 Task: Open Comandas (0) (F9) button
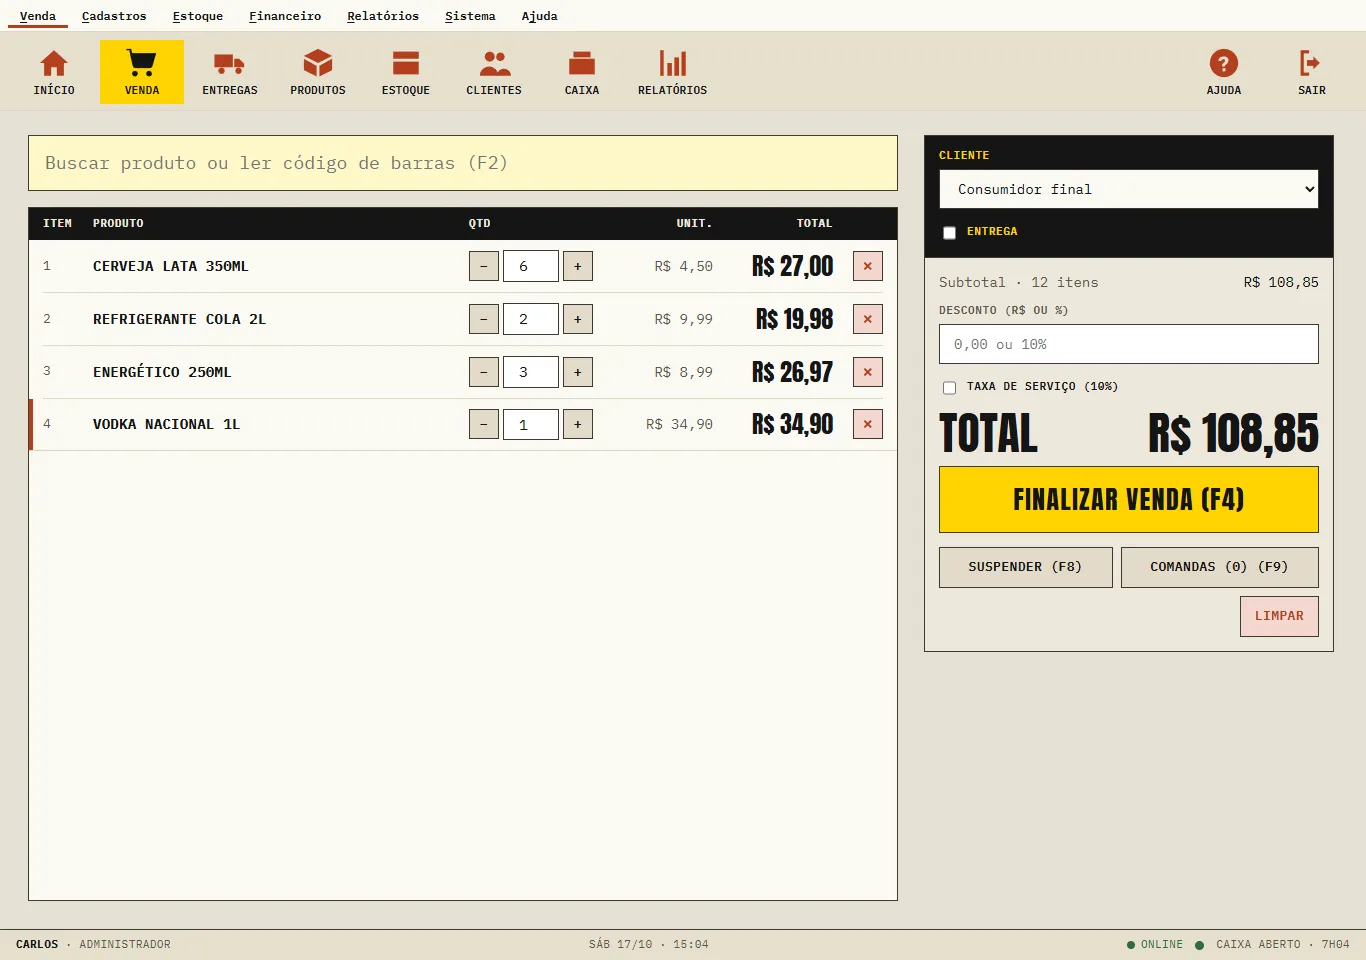coord(1220,567)
